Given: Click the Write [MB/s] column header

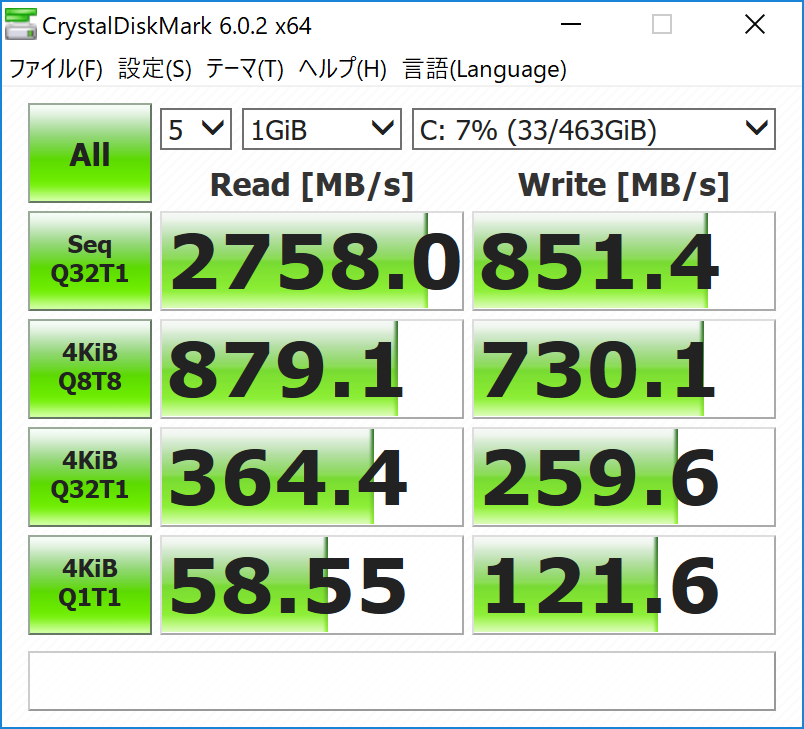Looking at the screenshot, I should (624, 185).
